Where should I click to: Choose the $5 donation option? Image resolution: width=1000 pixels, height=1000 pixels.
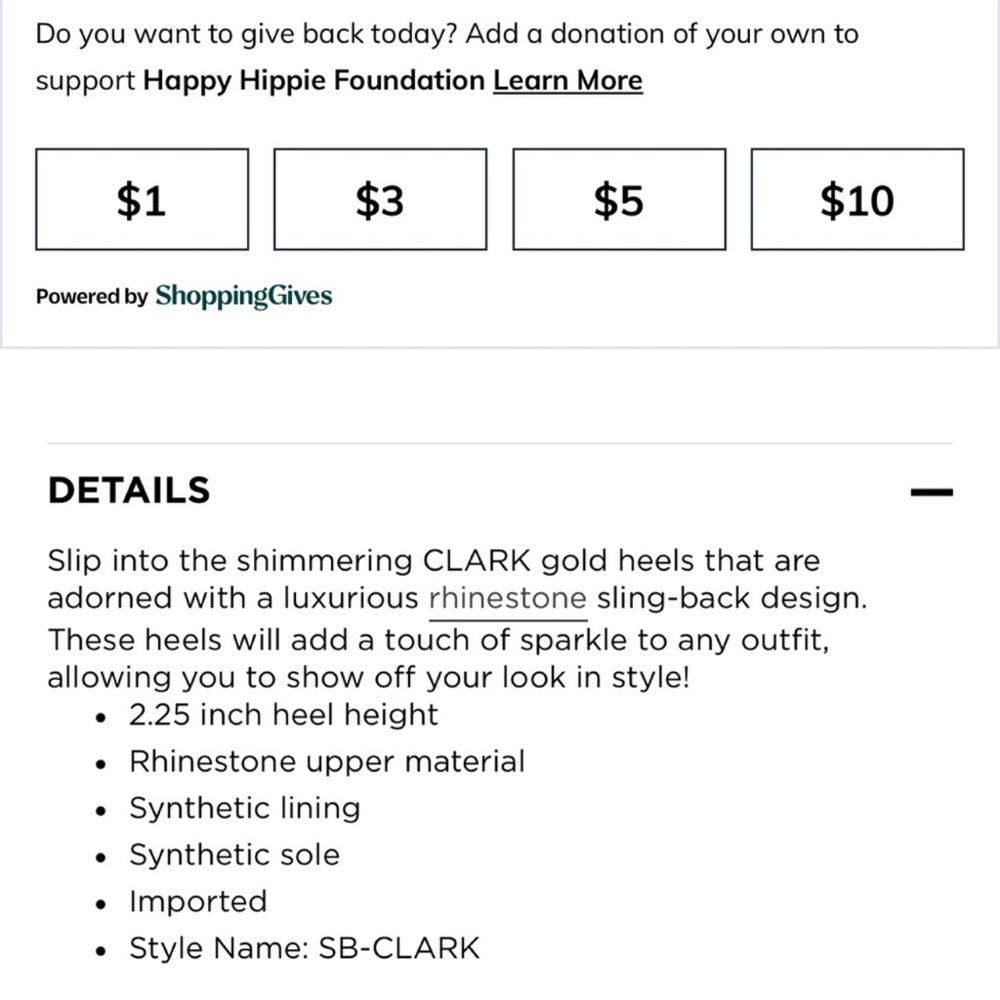619,199
